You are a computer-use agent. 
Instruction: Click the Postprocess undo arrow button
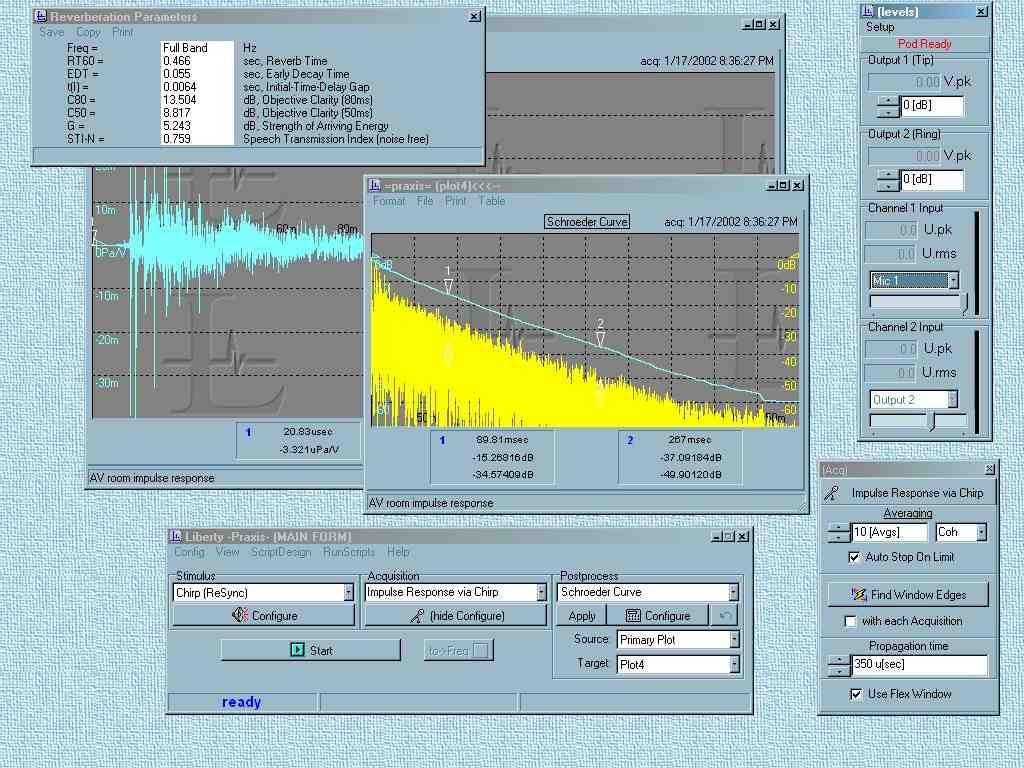(725, 616)
